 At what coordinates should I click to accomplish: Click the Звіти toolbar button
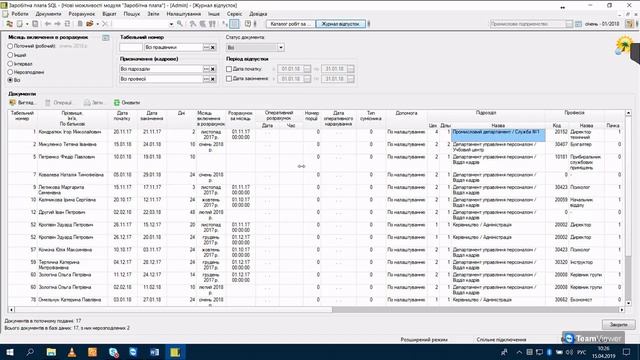pos(93,102)
